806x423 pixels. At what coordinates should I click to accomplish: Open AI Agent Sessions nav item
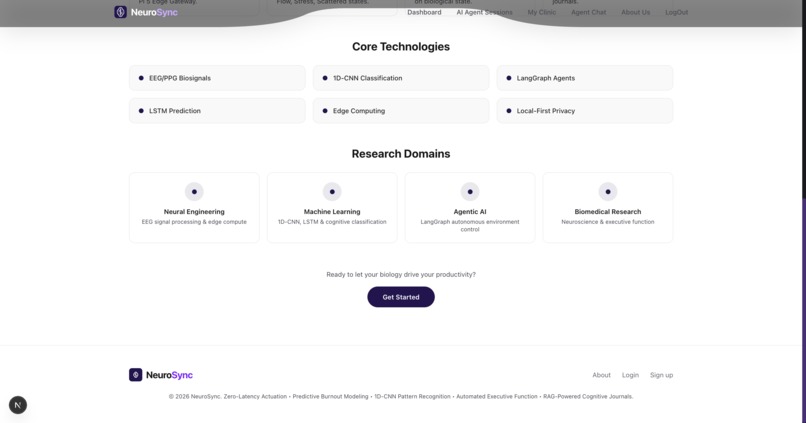484,12
